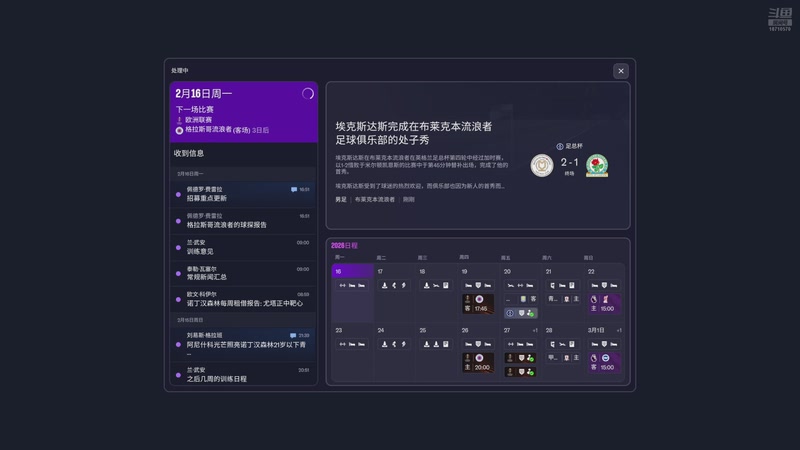Select calendar day 16
Image resolution: width=800 pixels, height=450 pixels.
point(353,293)
